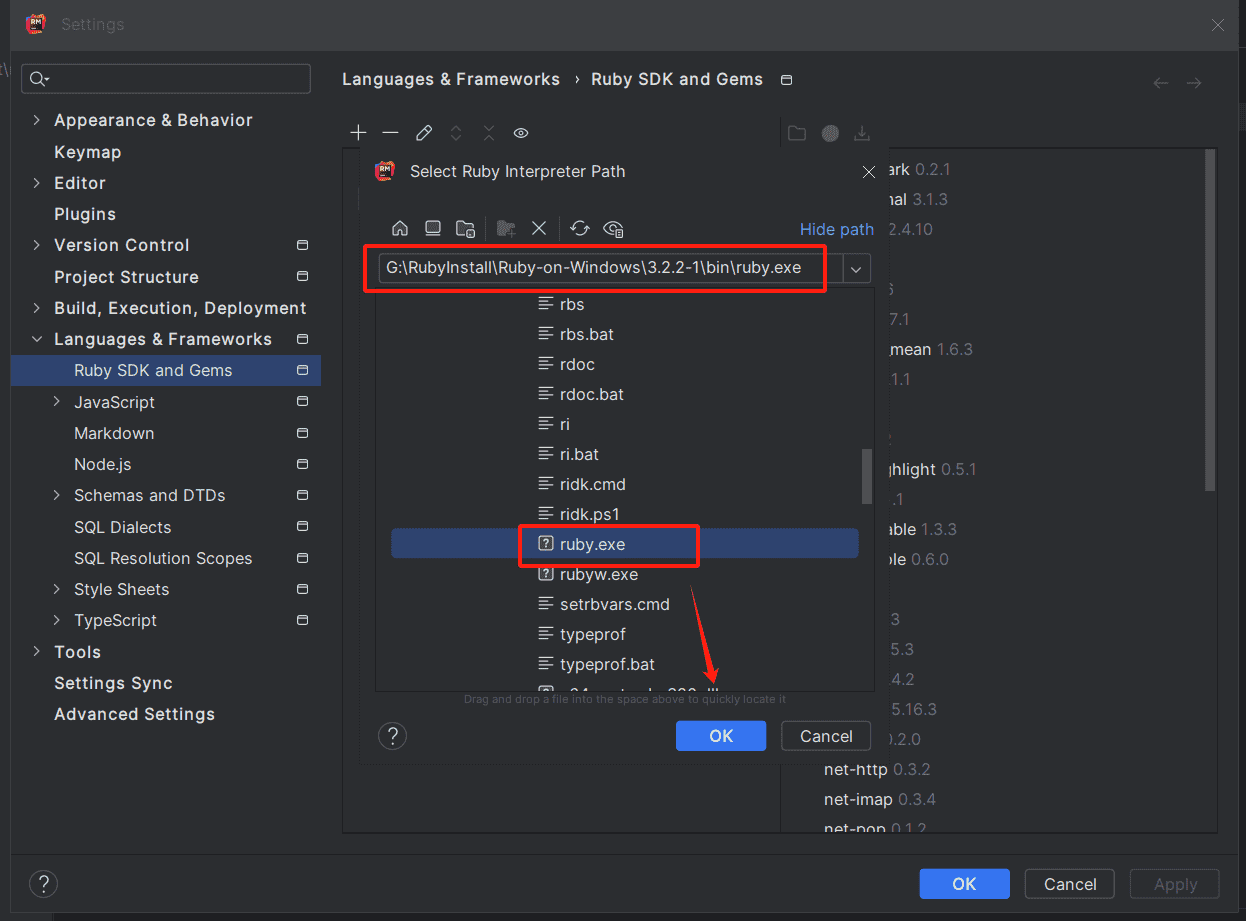
Task: Expand Build, Execution, Deployment group
Action: pyautogui.click(x=37, y=308)
